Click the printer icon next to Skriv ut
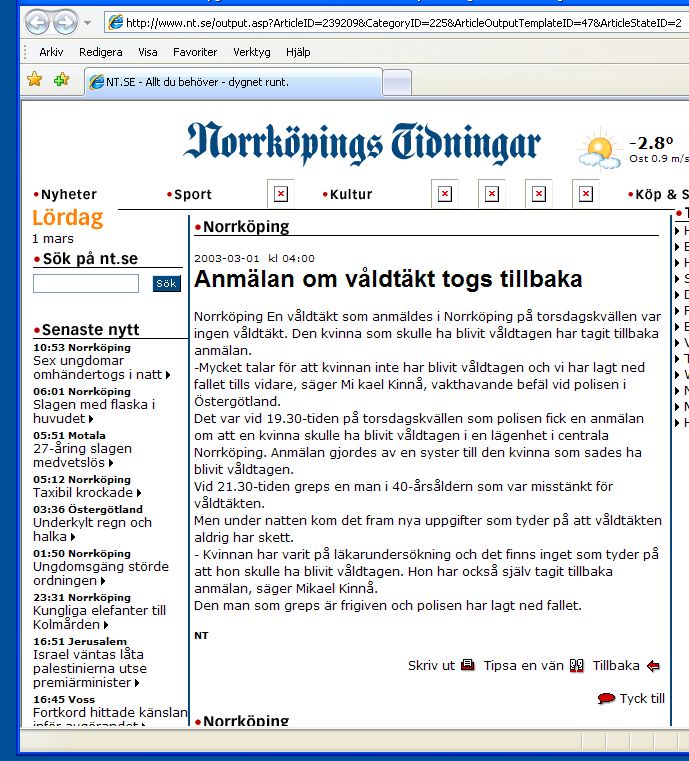This screenshot has height=761, width=689. pos(467,665)
